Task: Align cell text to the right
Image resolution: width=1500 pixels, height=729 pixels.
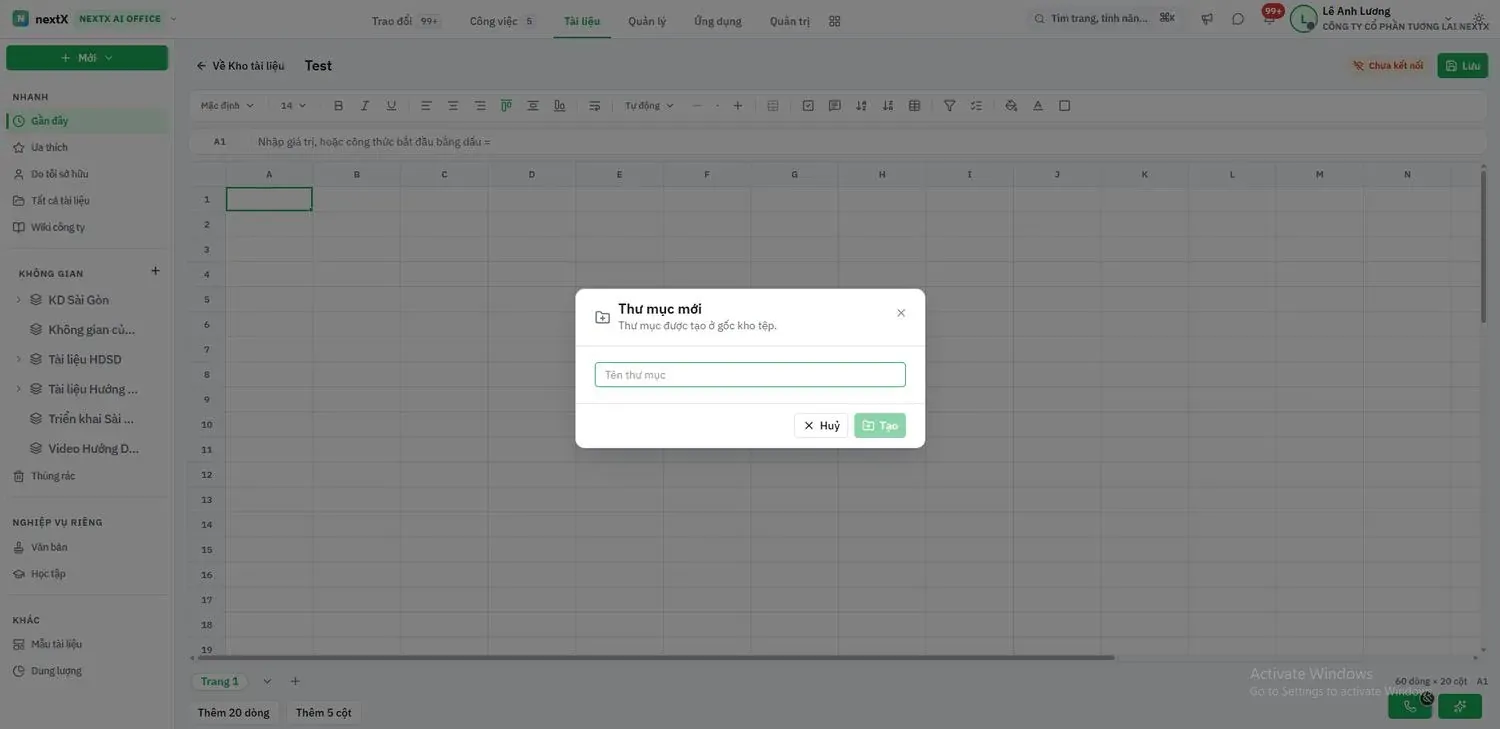Action: [x=480, y=106]
